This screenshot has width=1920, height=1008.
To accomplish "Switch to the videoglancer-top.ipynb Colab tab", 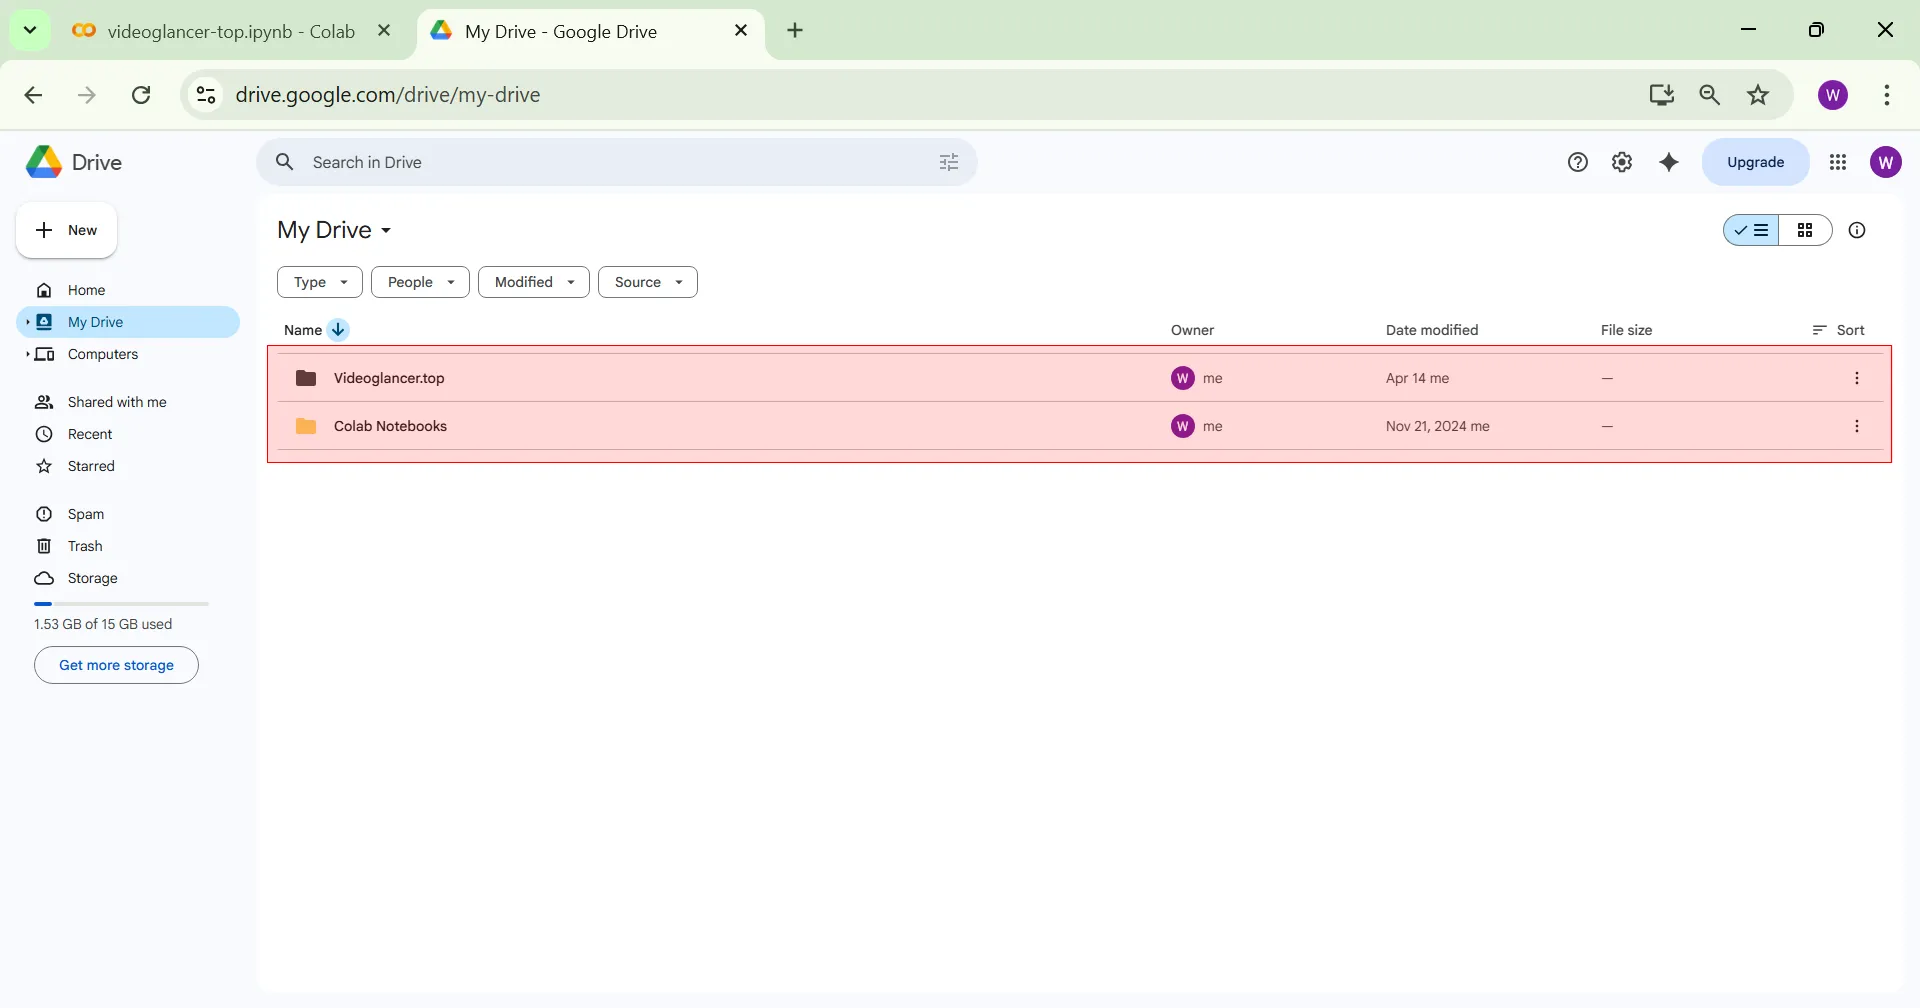I will [x=232, y=31].
